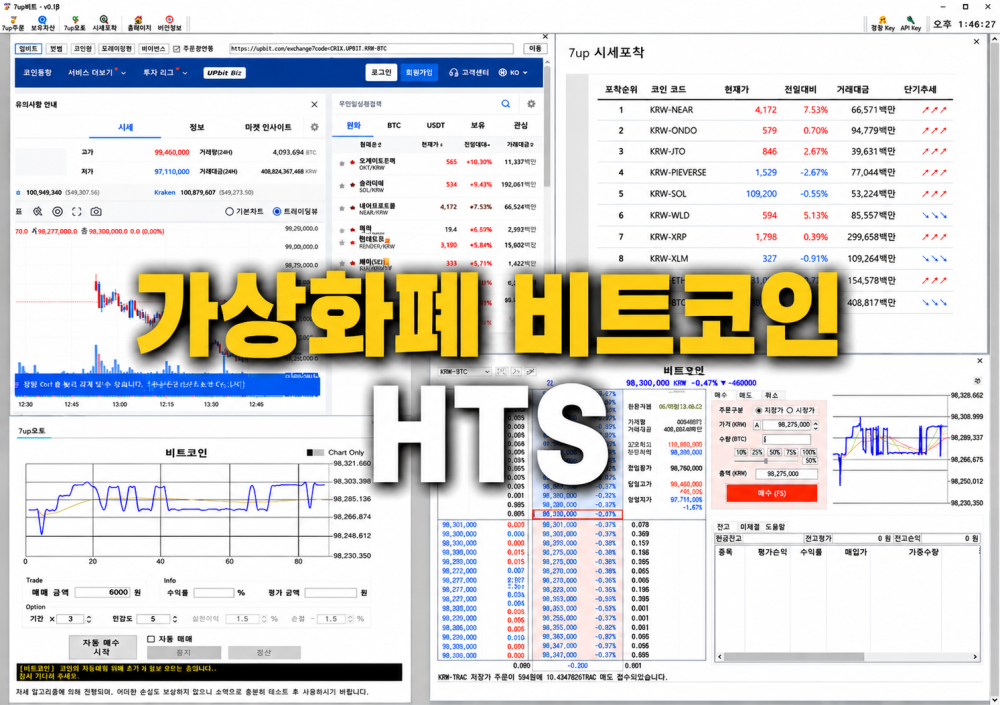Click the 정할 Key icon
This screenshot has height=705, width=1000.
883,24
